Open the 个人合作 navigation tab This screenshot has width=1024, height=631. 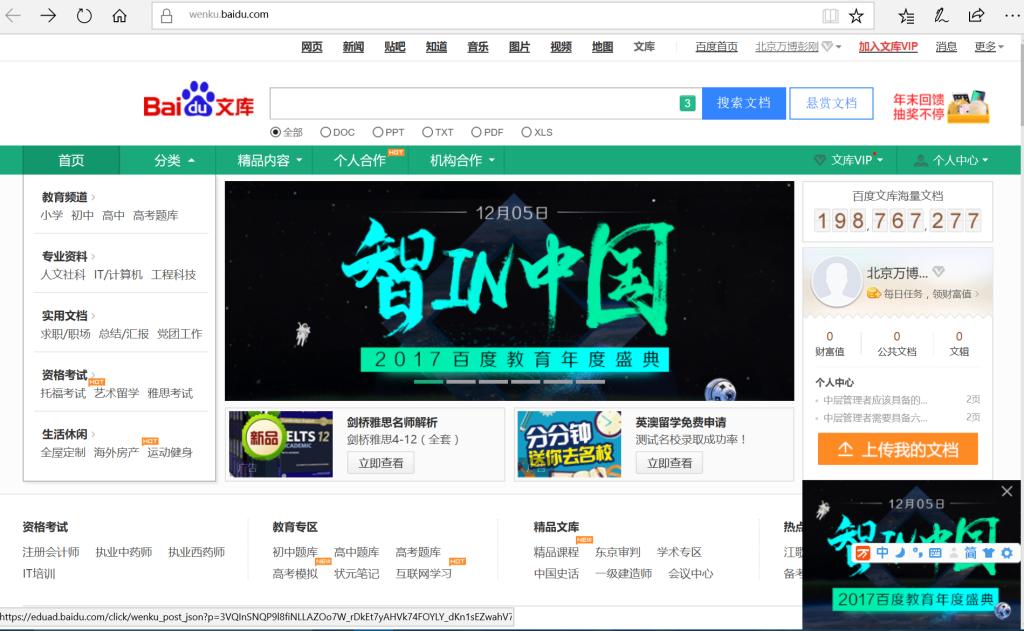tap(360, 160)
